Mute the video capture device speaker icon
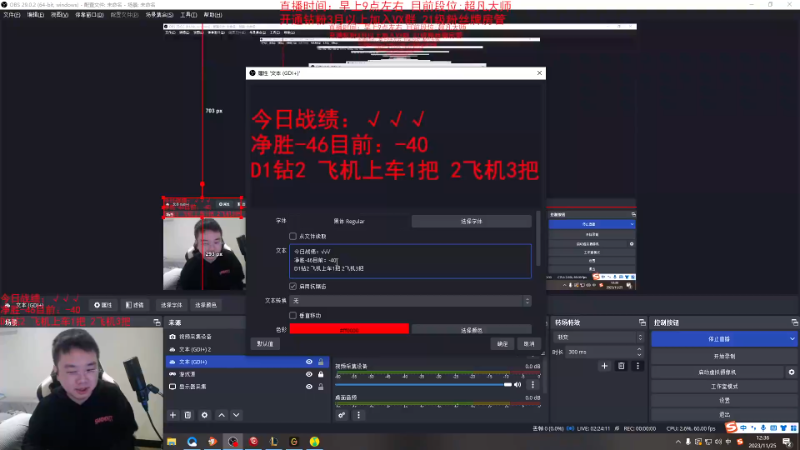This screenshot has height=450, width=800. tap(518, 385)
